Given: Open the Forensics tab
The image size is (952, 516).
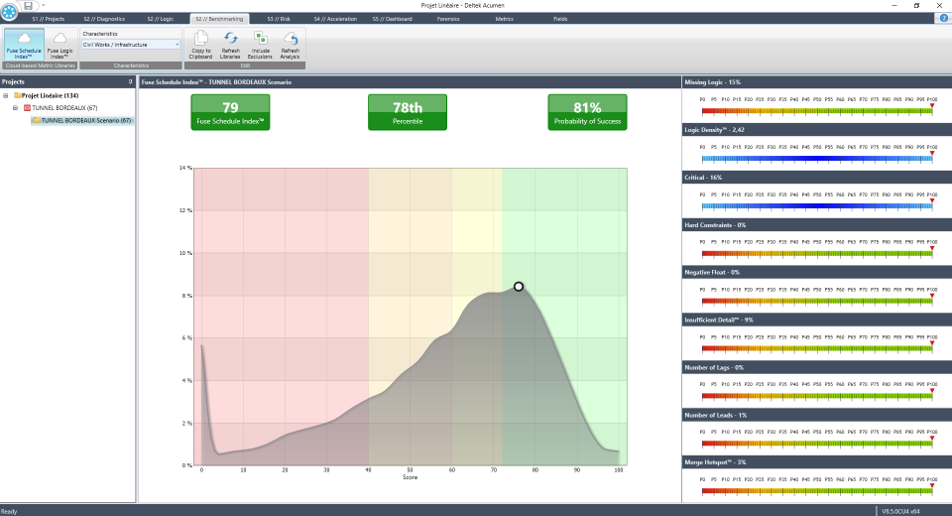Looking at the screenshot, I should pos(448,19).
